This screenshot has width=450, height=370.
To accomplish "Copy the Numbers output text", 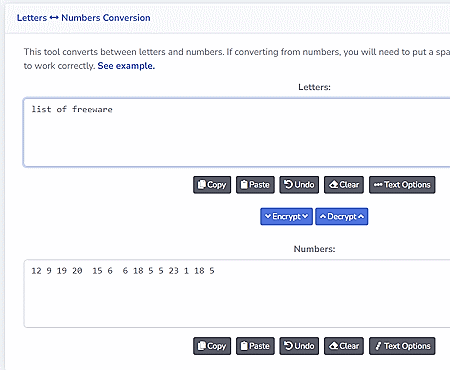I will coord(212,346).
